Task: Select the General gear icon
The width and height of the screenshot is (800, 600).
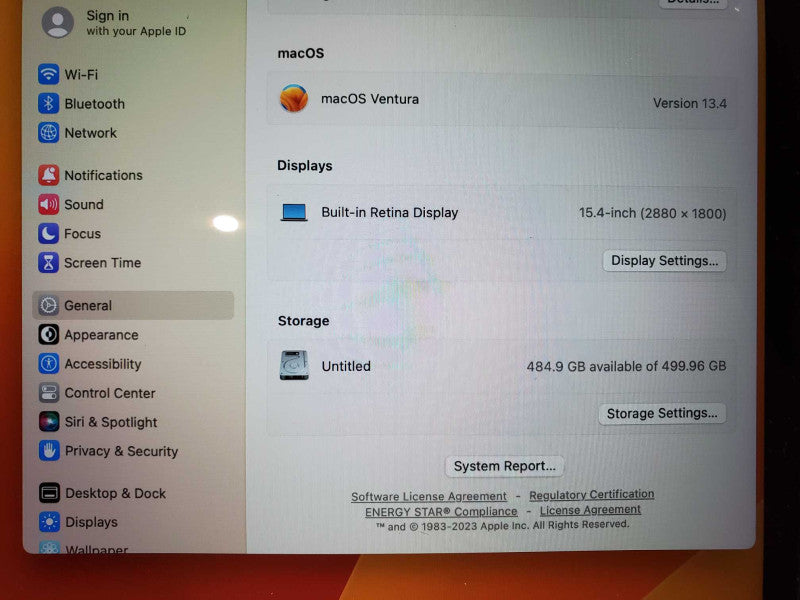Action: pos(48,305)
